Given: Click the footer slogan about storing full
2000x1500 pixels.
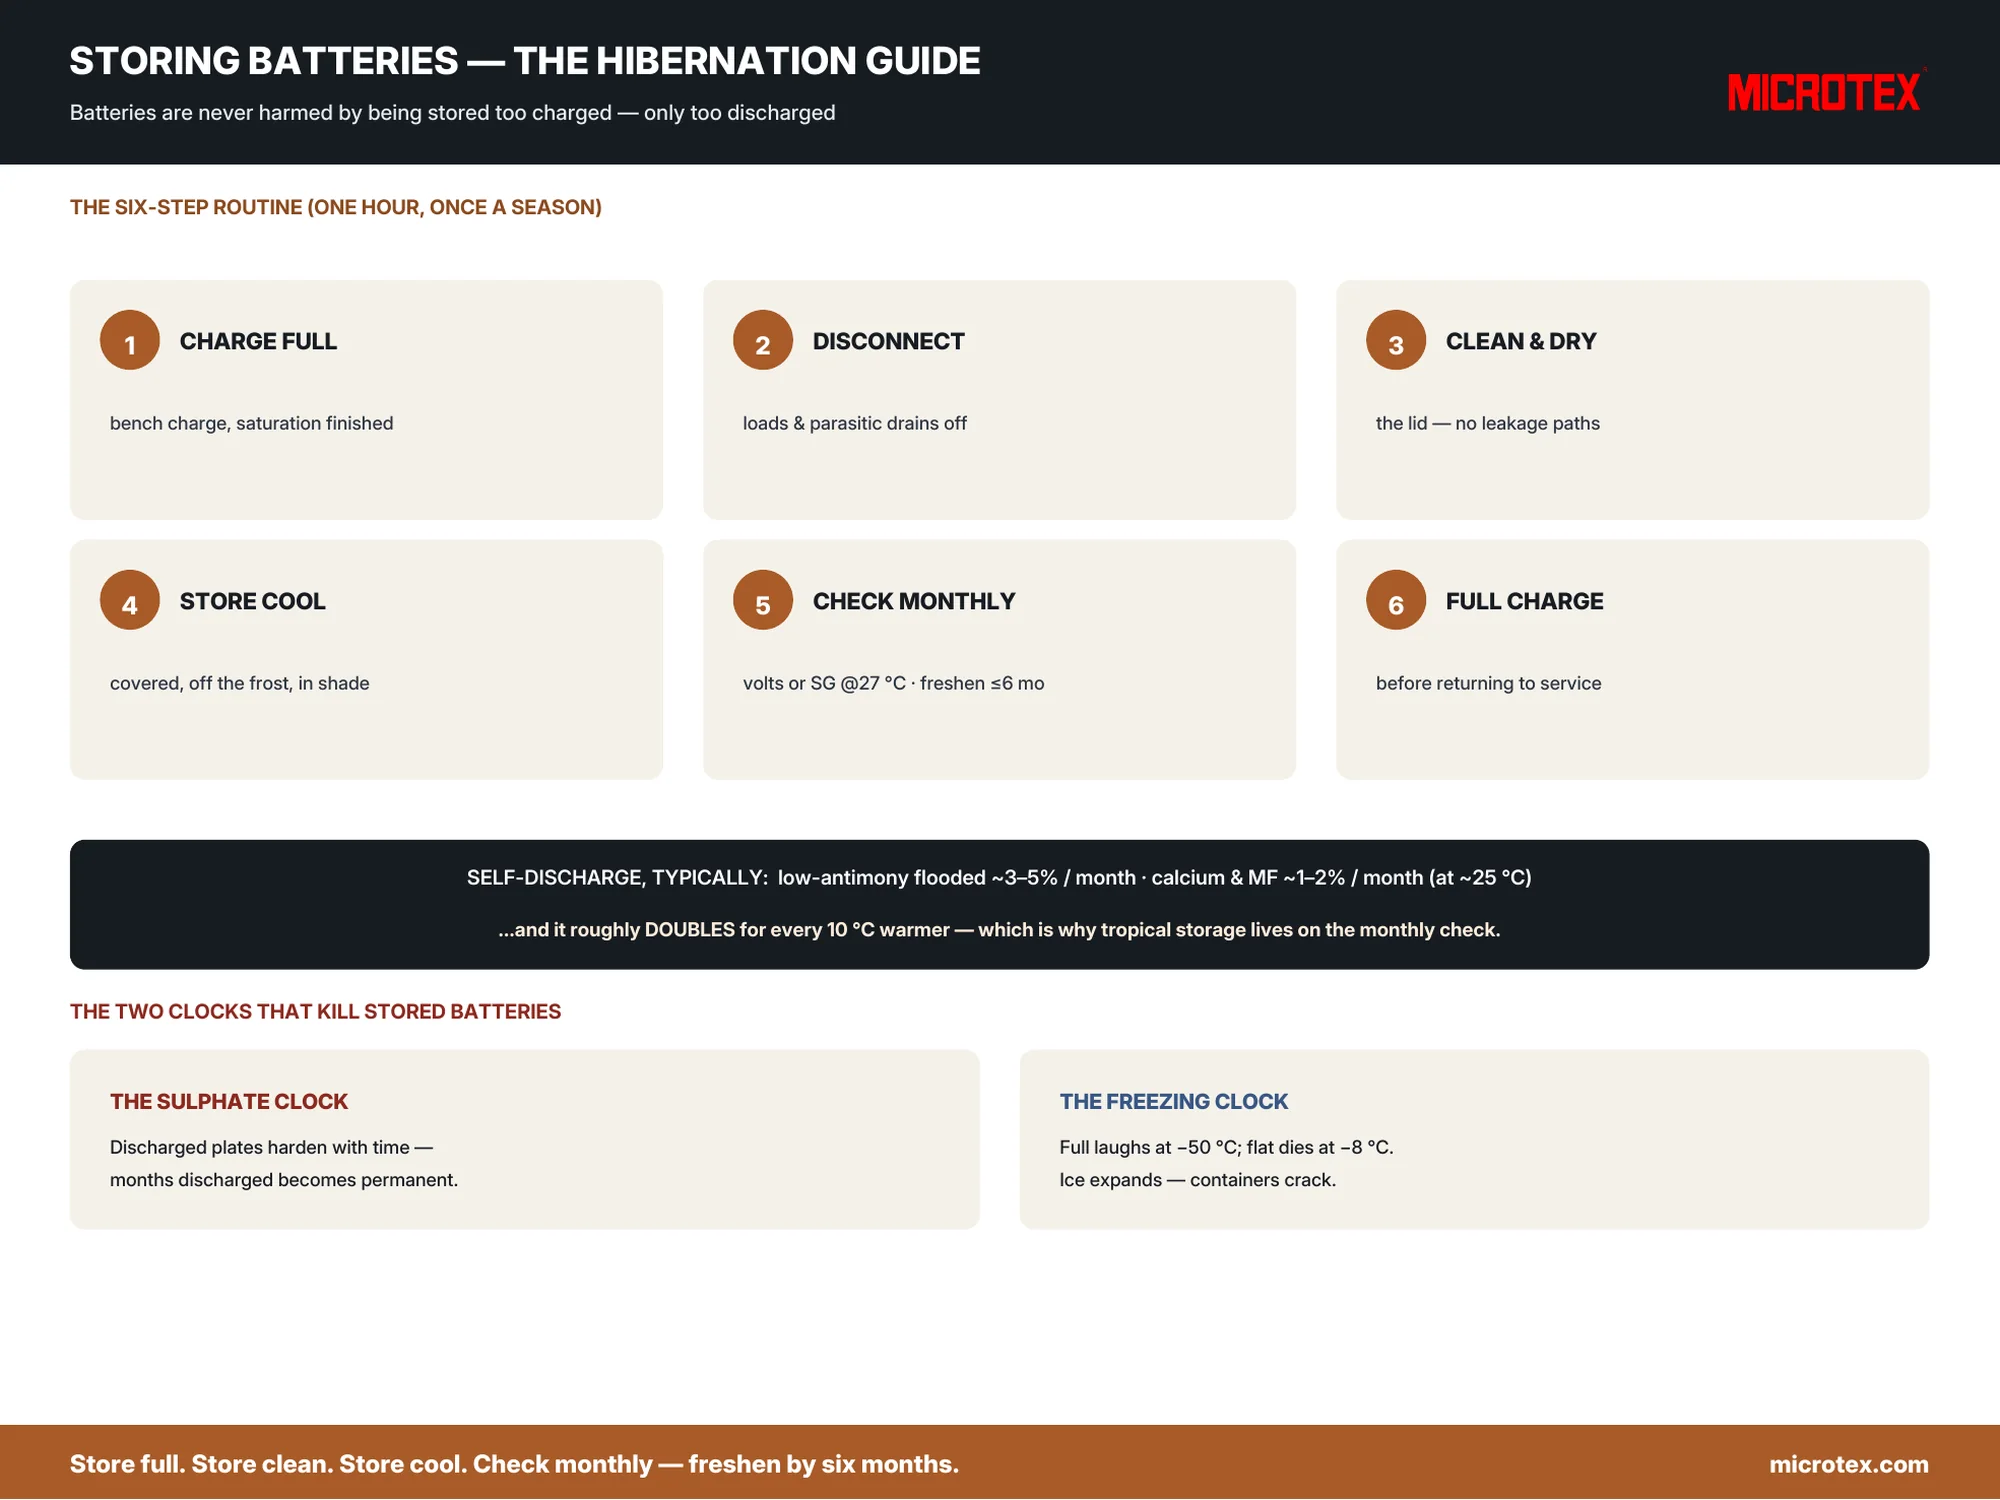Looking at the screenshot, I should (x=514, y=1464).
